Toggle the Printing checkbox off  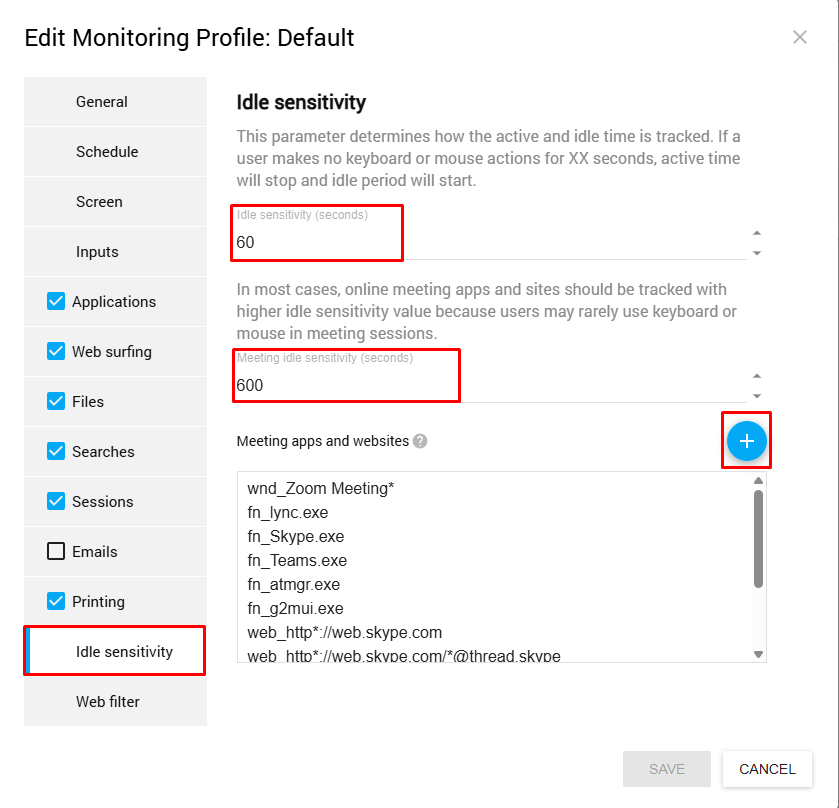pos(56,601)
